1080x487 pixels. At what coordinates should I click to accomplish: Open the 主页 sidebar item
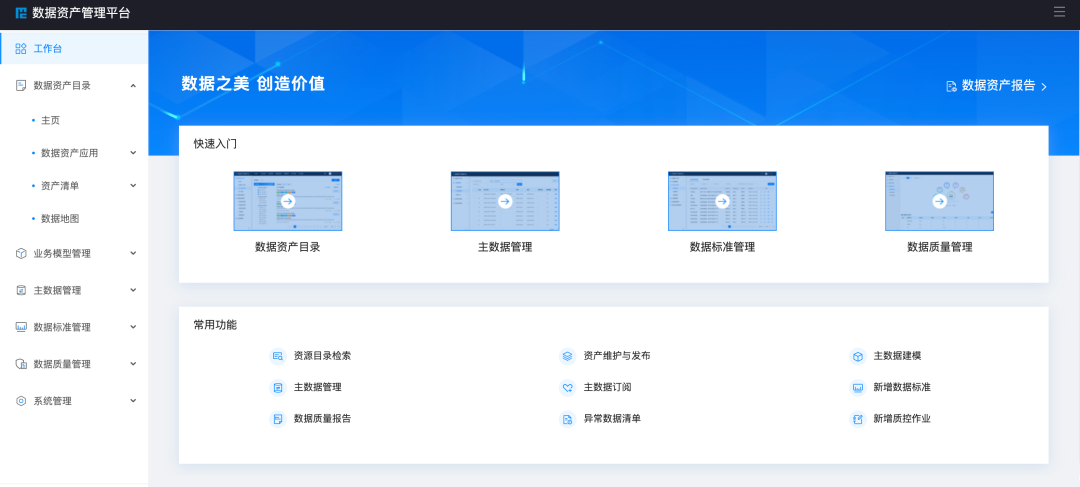pyautogui.click(x=50, y=120)
